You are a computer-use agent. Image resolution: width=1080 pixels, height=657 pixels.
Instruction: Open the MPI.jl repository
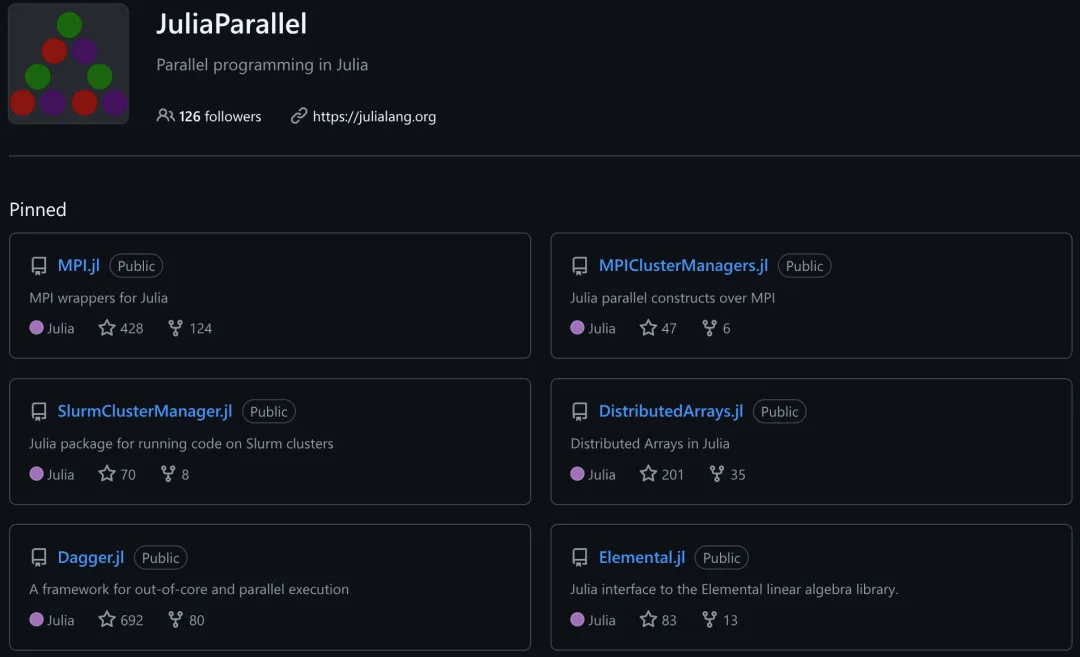point(79,265)
